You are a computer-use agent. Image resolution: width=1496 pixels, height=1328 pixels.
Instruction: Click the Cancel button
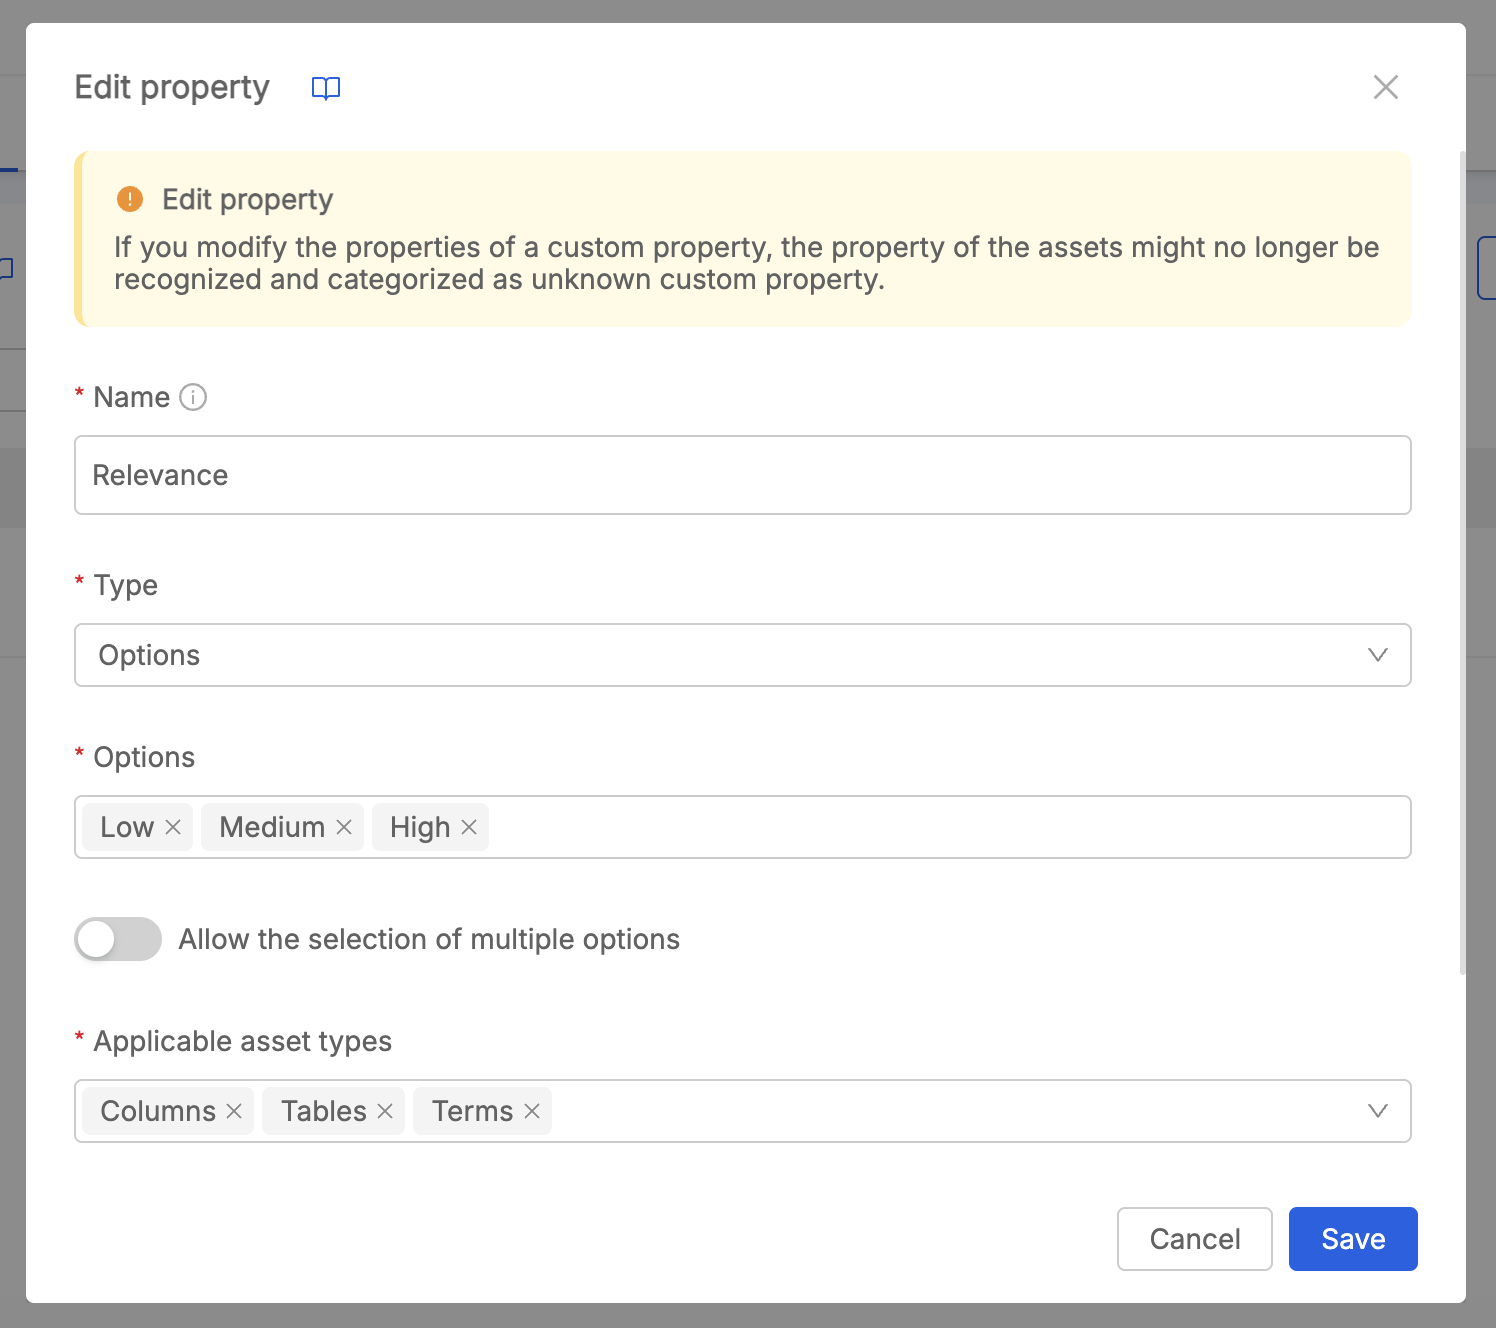point(1194,1239)
